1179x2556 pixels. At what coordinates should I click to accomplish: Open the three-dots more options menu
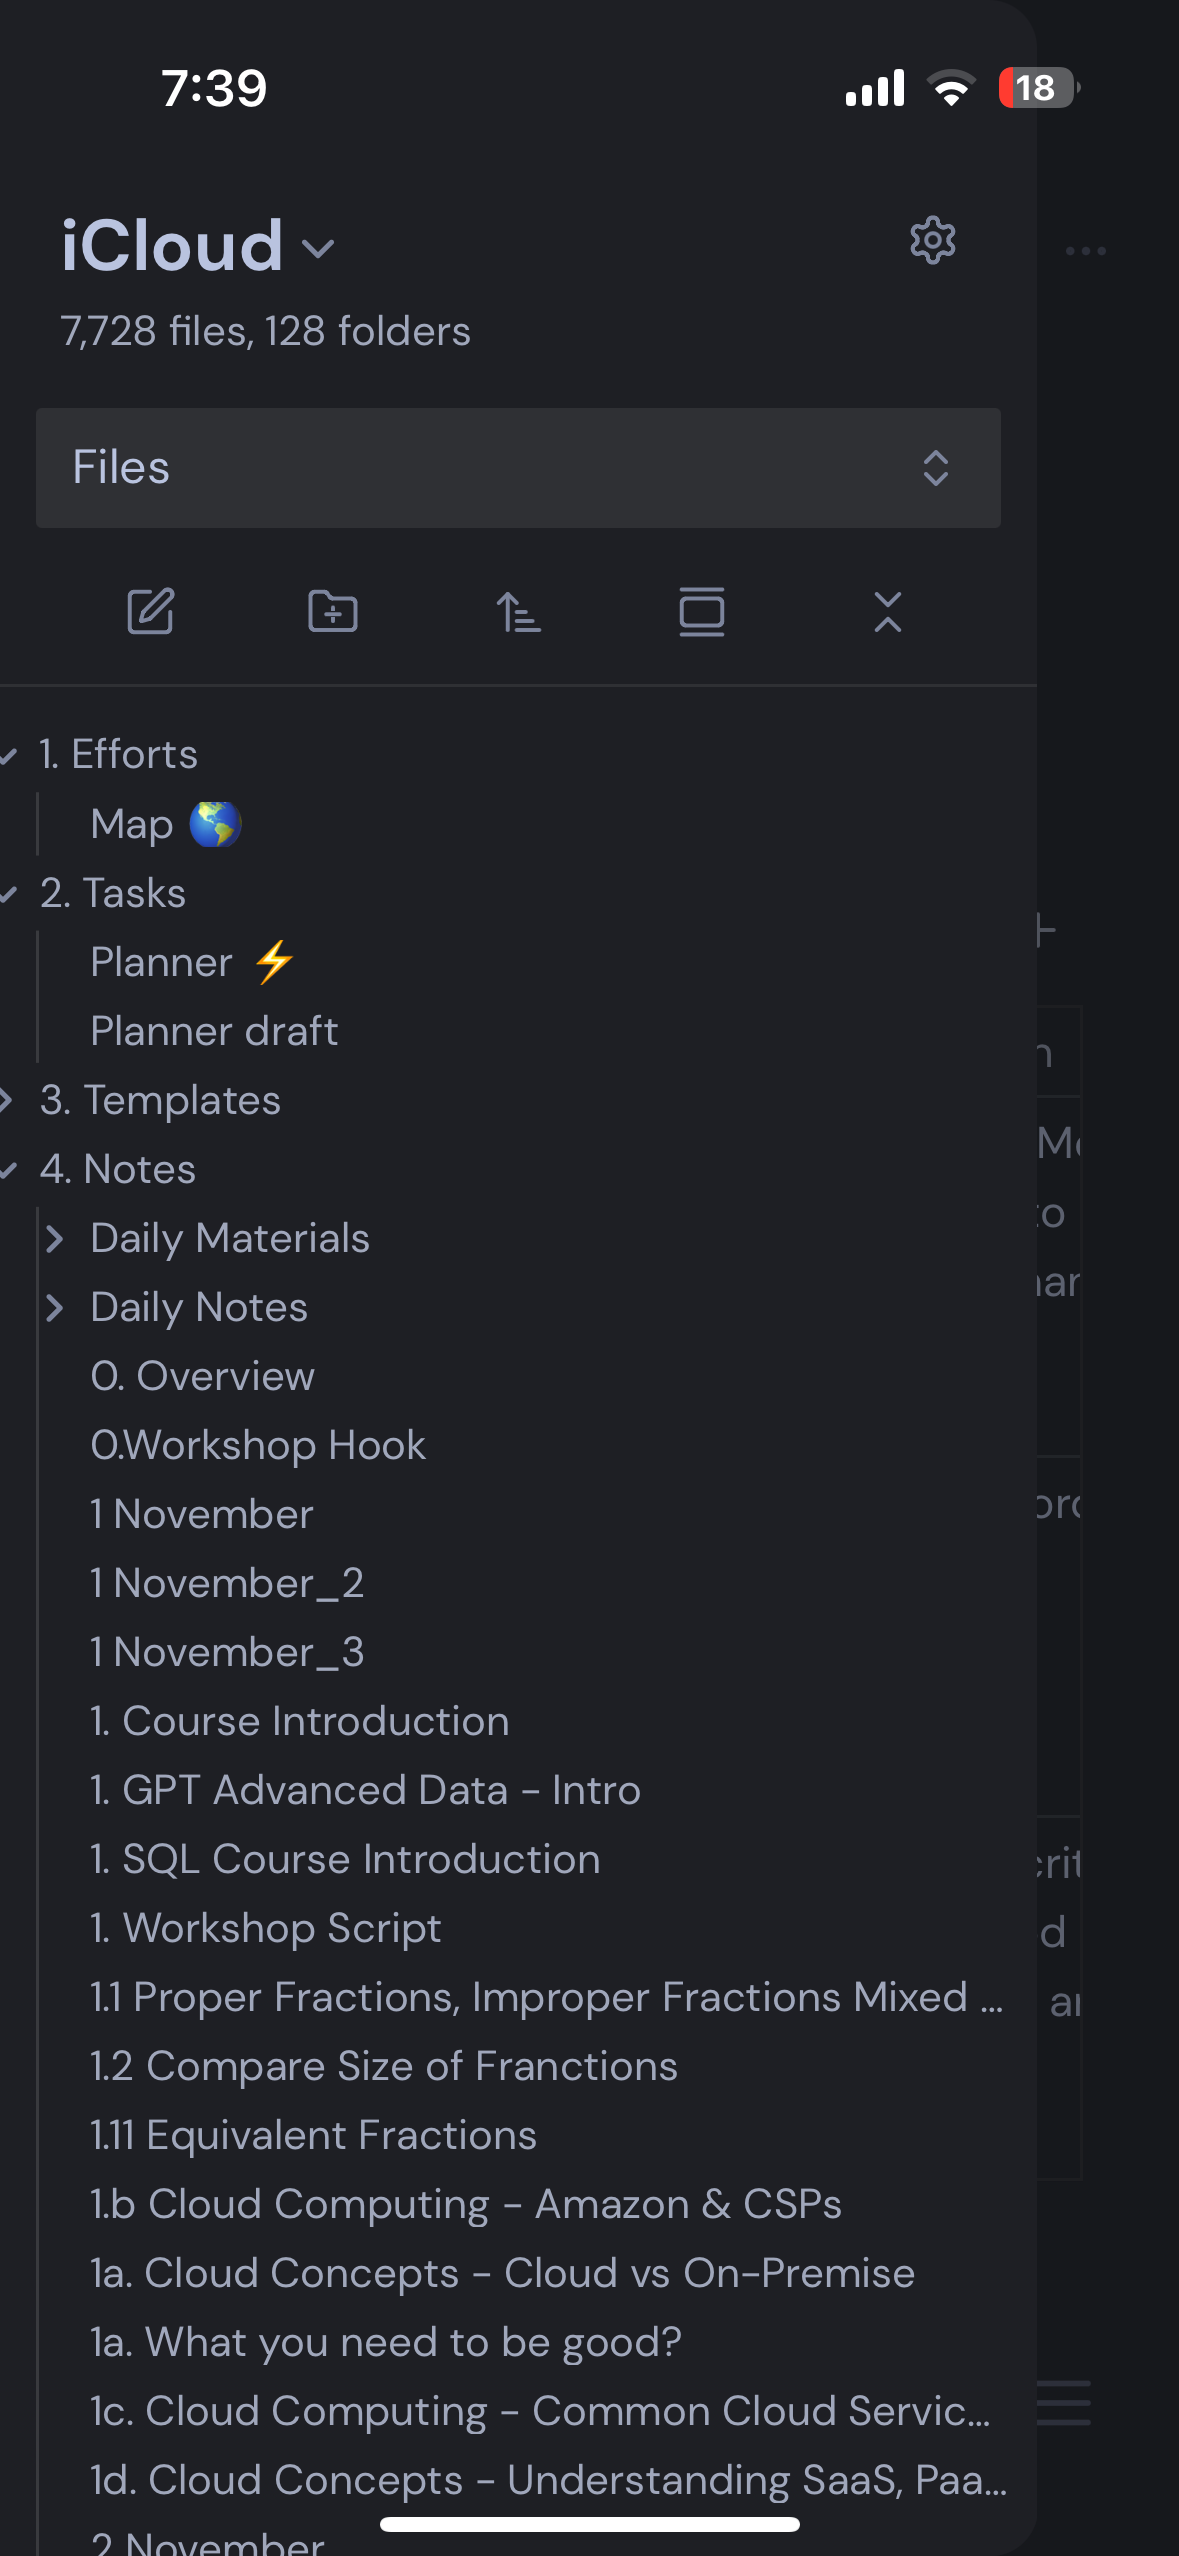point(1085,251)
